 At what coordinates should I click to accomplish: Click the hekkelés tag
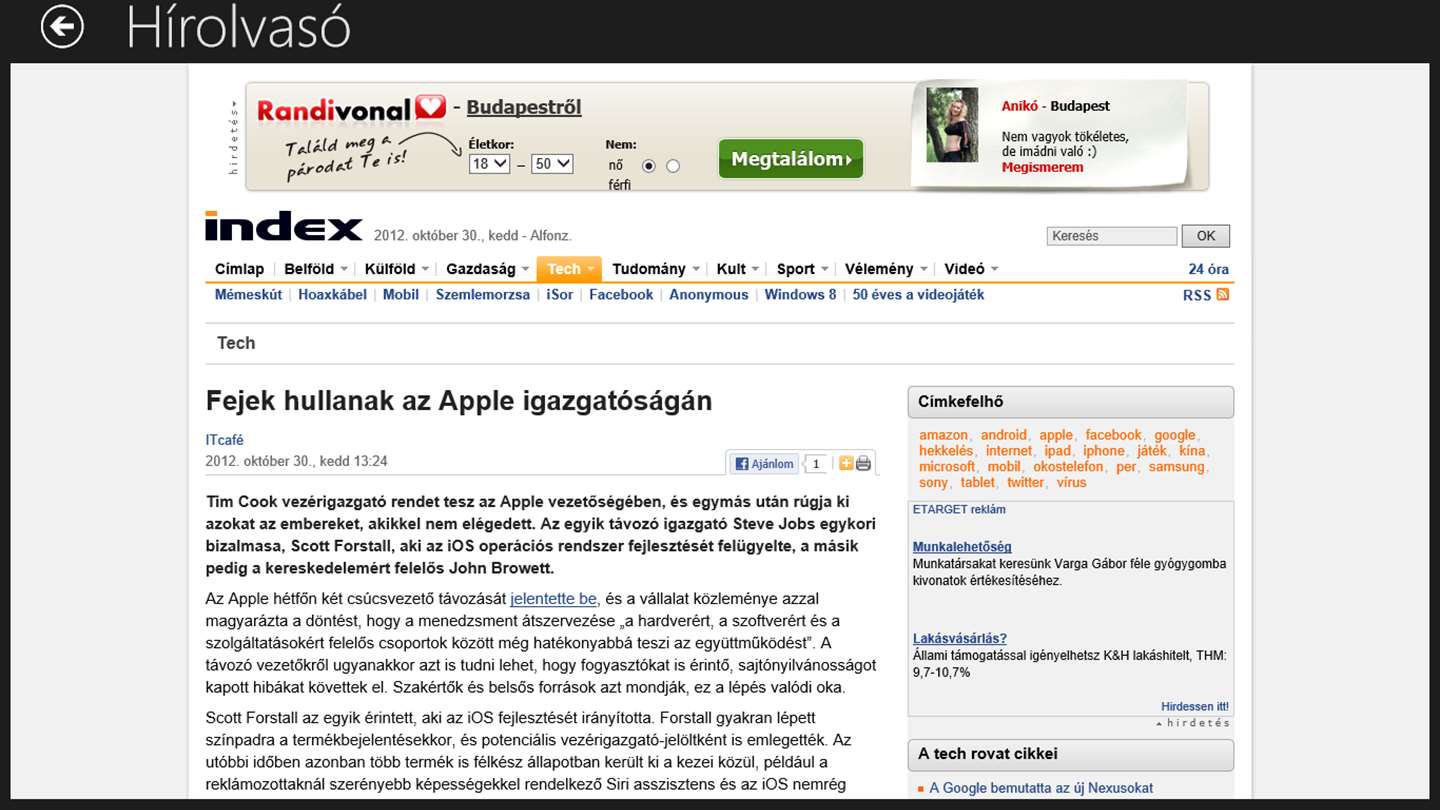pyautogui.click(x=946, y=451)
